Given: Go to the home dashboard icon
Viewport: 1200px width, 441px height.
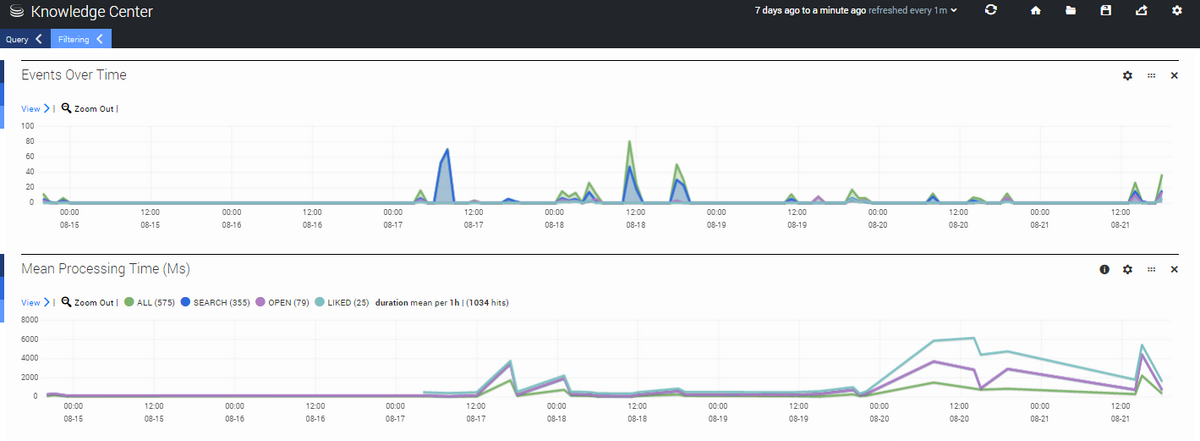Looking at the screenshot, I should coord(1036,11).
